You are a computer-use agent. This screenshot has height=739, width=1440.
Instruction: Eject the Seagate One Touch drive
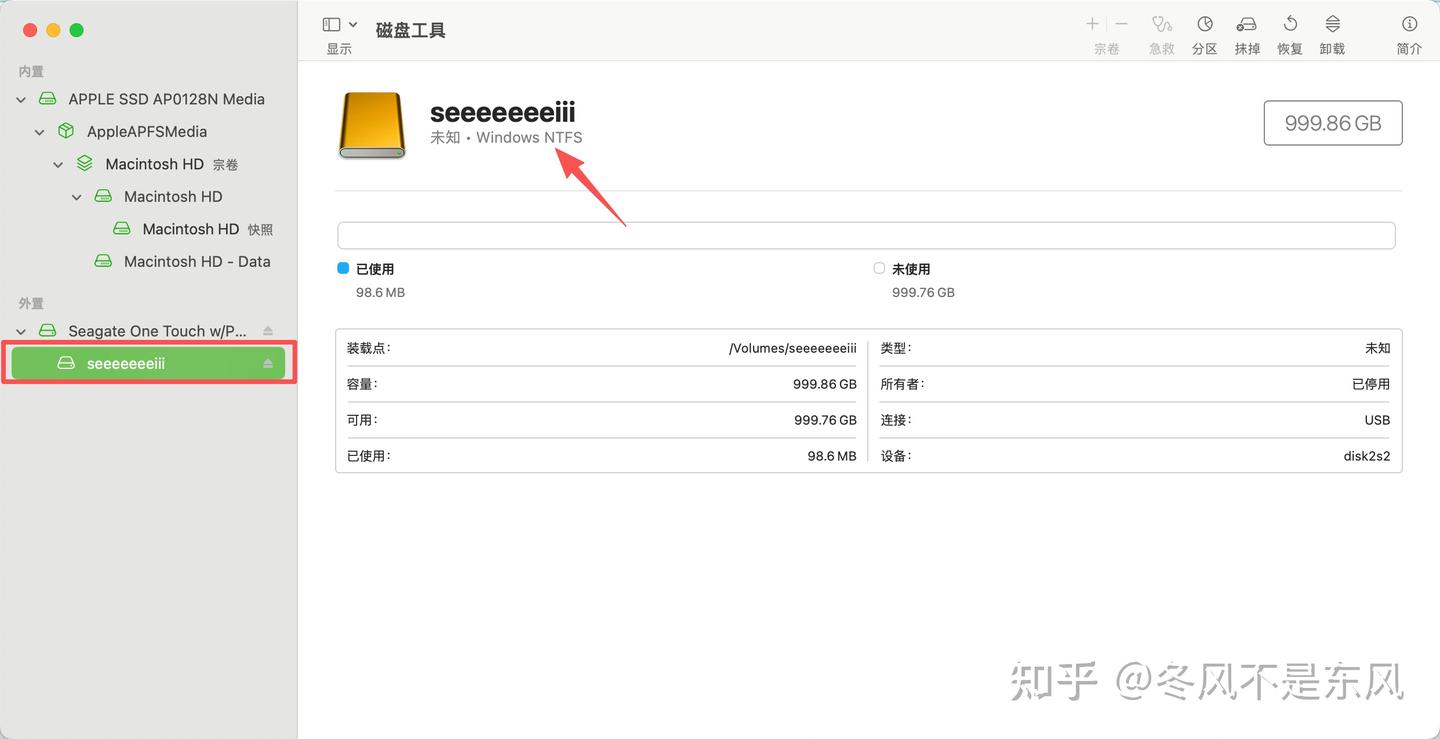point(268,331)
